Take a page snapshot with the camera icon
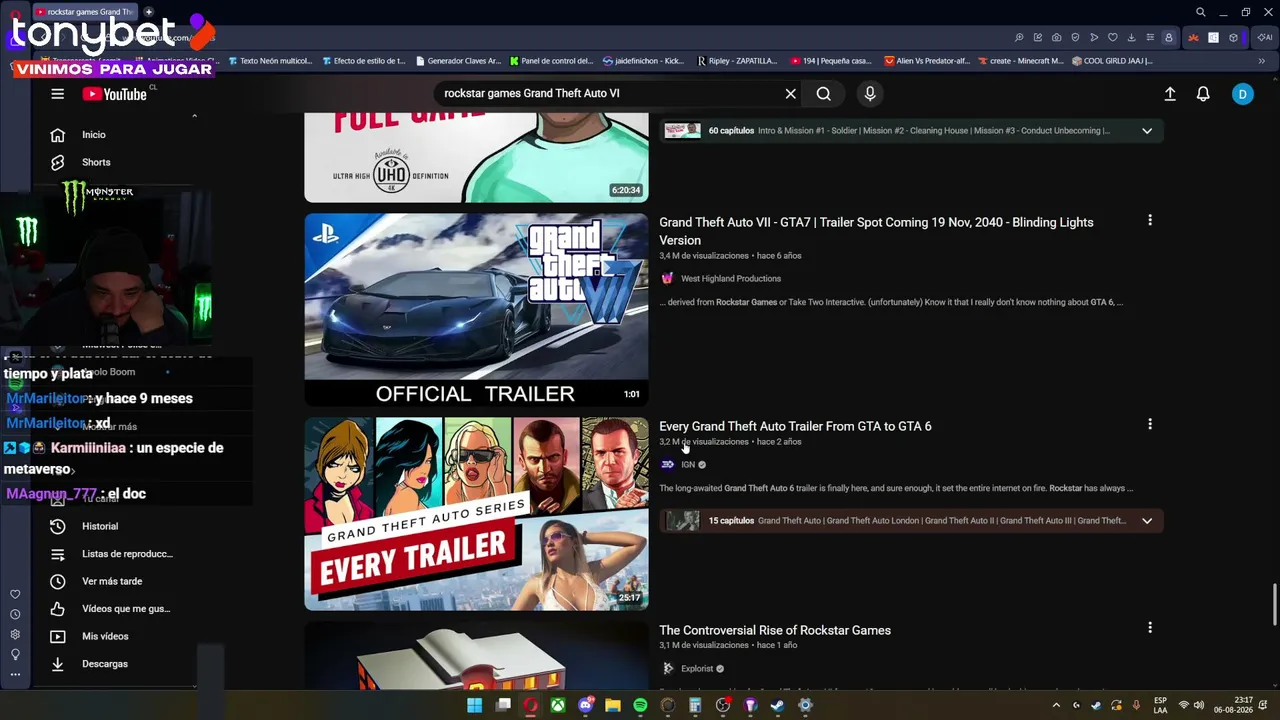The width and height of the screenshot is (1280, 720). coord(1057,38)
